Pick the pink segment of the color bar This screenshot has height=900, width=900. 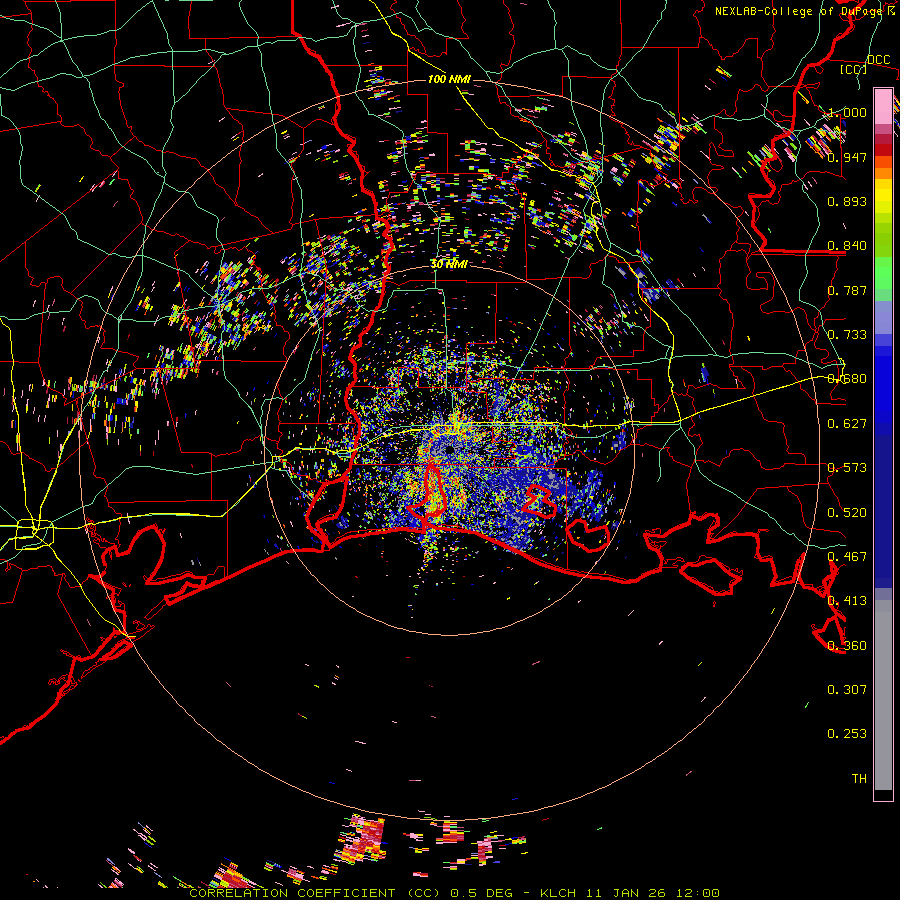[x=883, y=106]
